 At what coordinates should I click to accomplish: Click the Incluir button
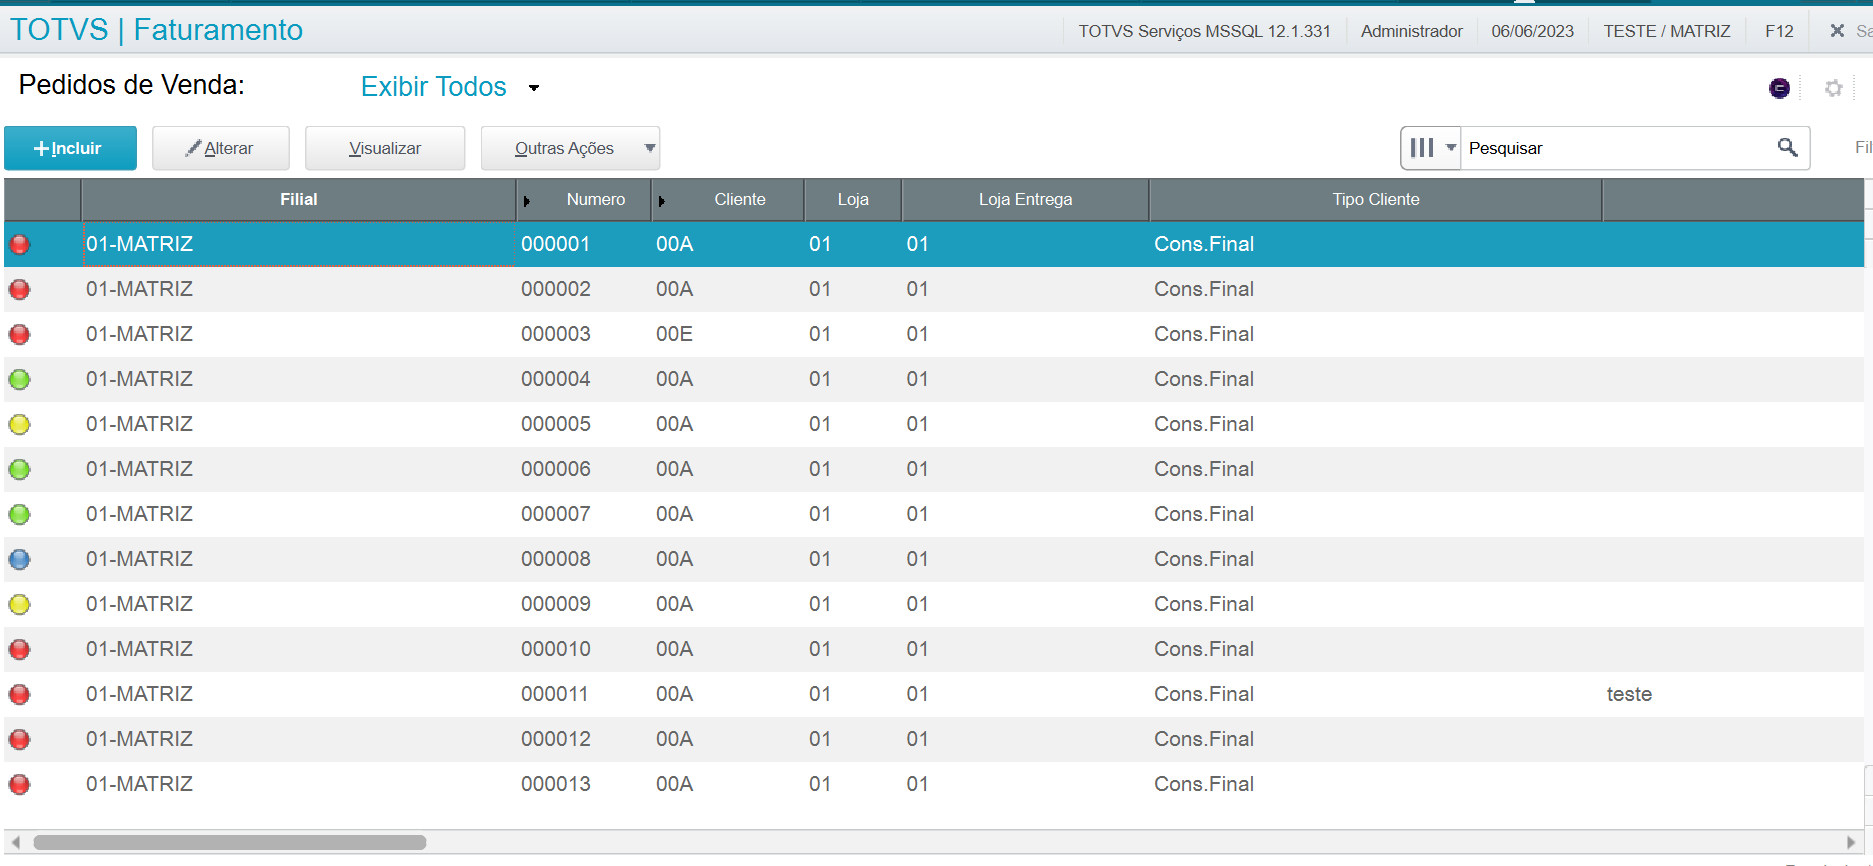pyautogui.click(x=70, y=148)
